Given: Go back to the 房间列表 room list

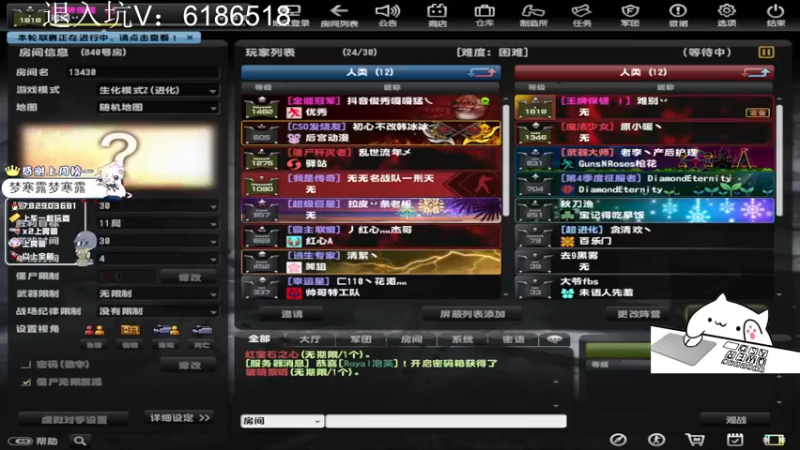Looking at the screenshot, I should [339, 15].
